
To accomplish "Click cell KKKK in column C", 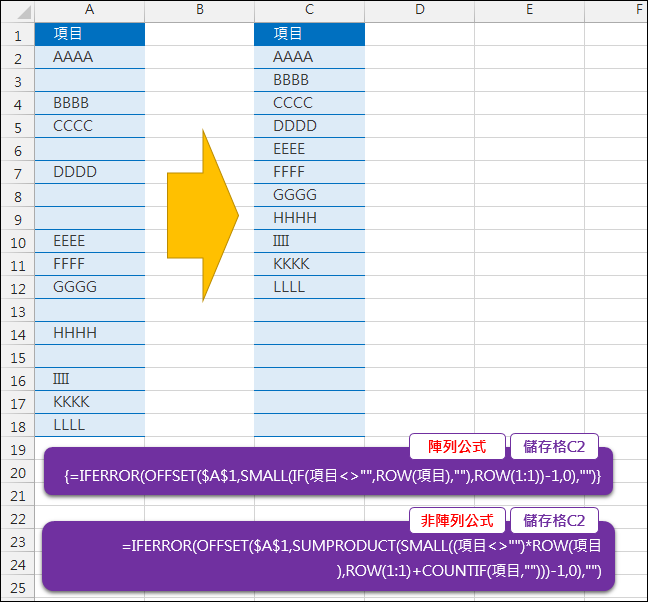I will pyautogui.click(x=310, y=264).
